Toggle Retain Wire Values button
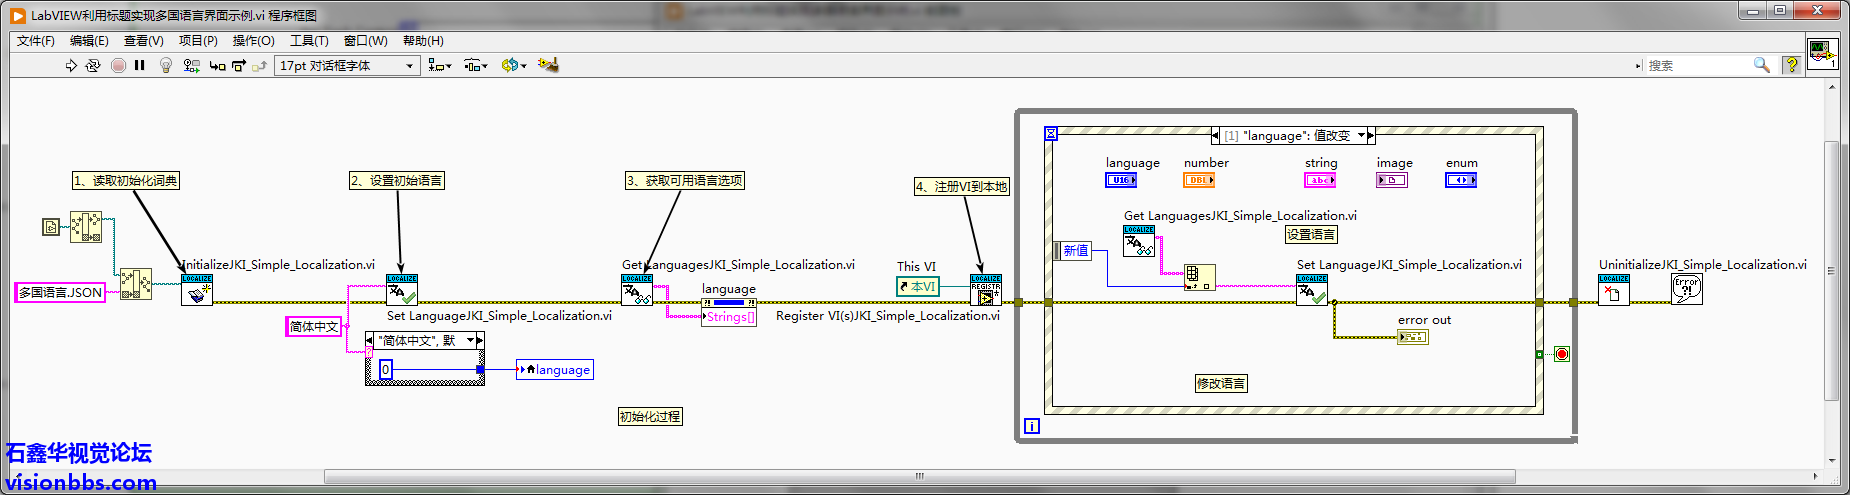 click(191, 65)
